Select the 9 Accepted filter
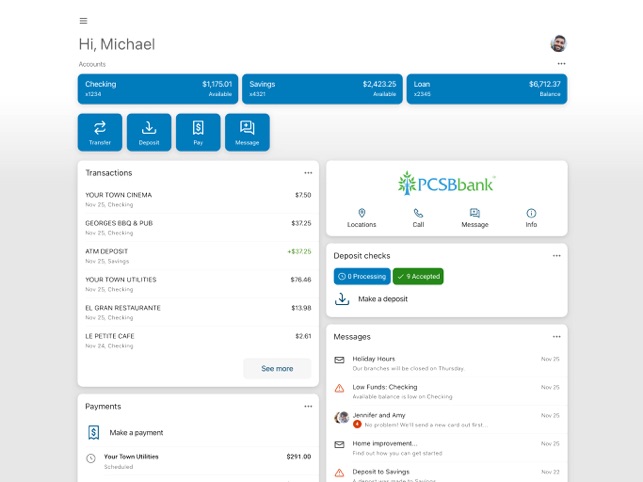 [418, 276]
